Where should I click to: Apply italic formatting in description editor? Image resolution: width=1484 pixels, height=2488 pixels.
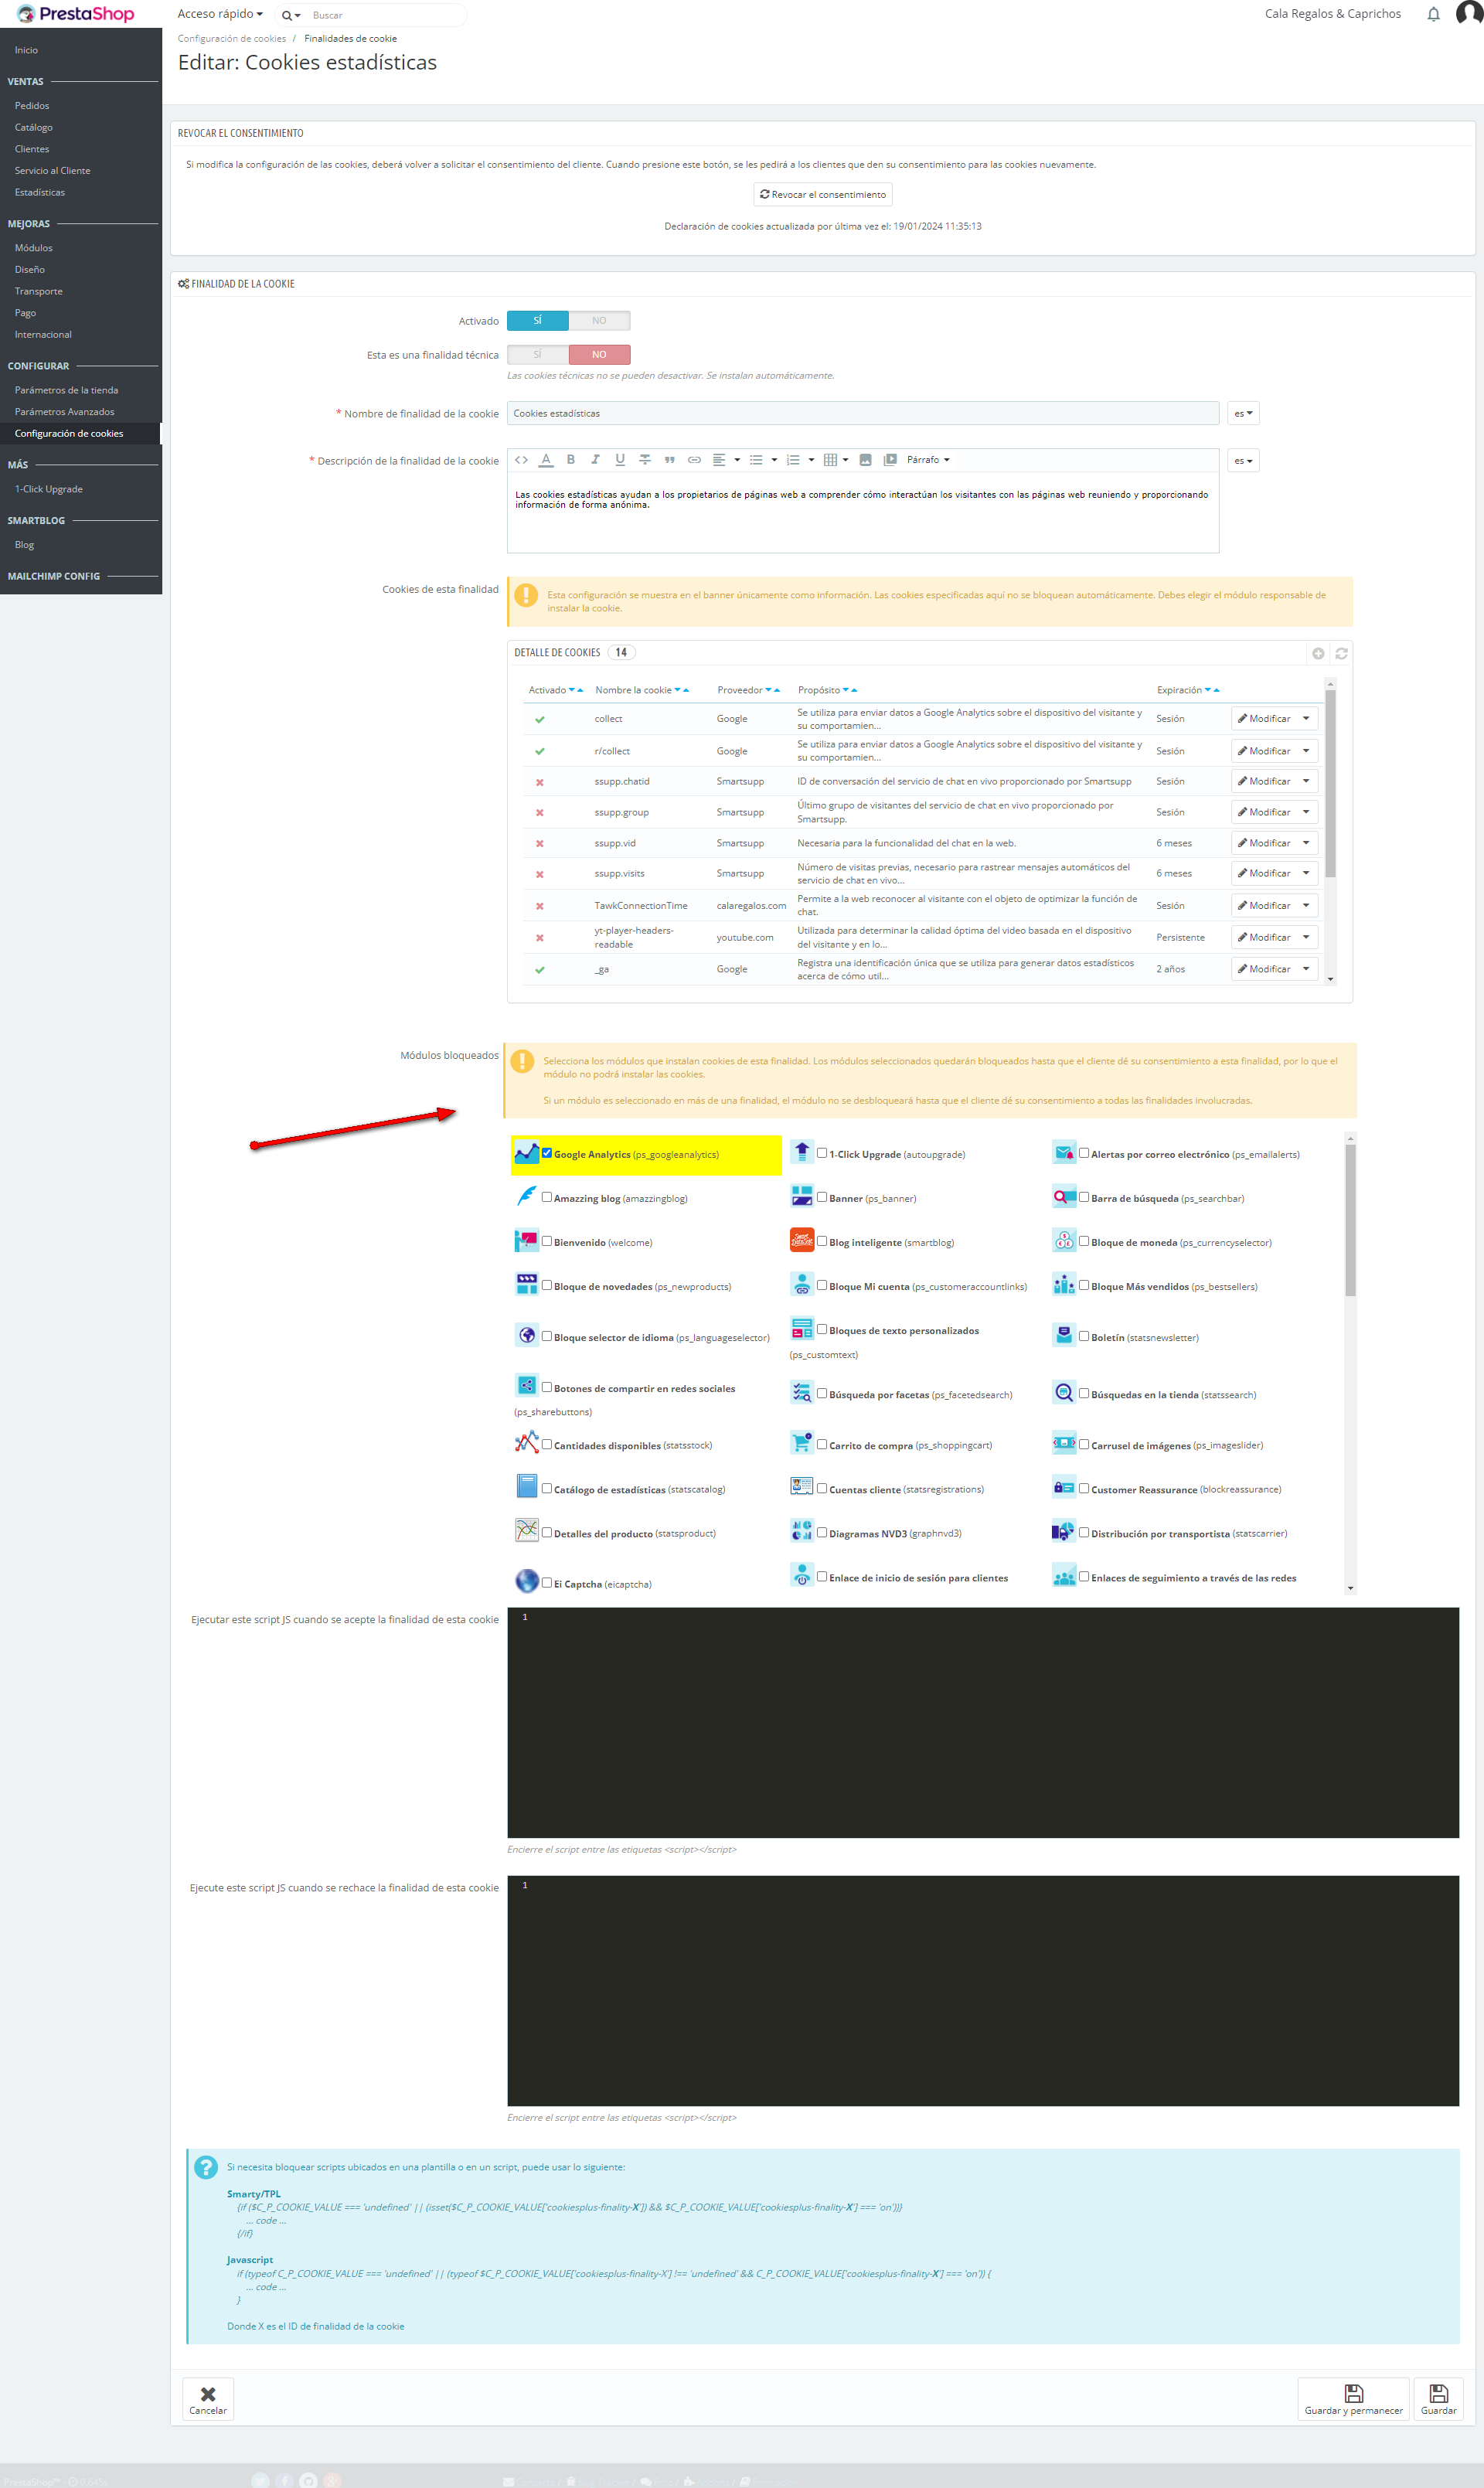(595, 460)
